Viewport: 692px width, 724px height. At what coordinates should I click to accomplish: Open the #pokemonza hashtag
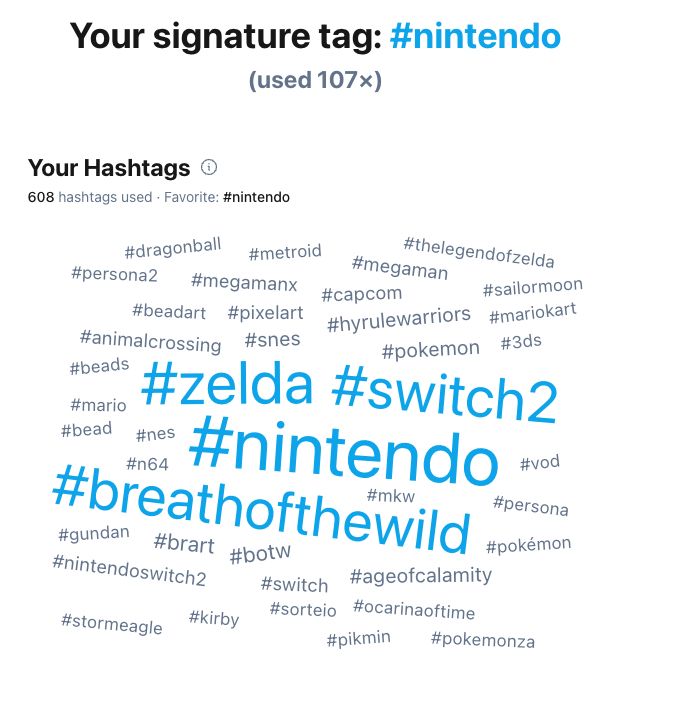pyautogui.click(x=483, y=640)
